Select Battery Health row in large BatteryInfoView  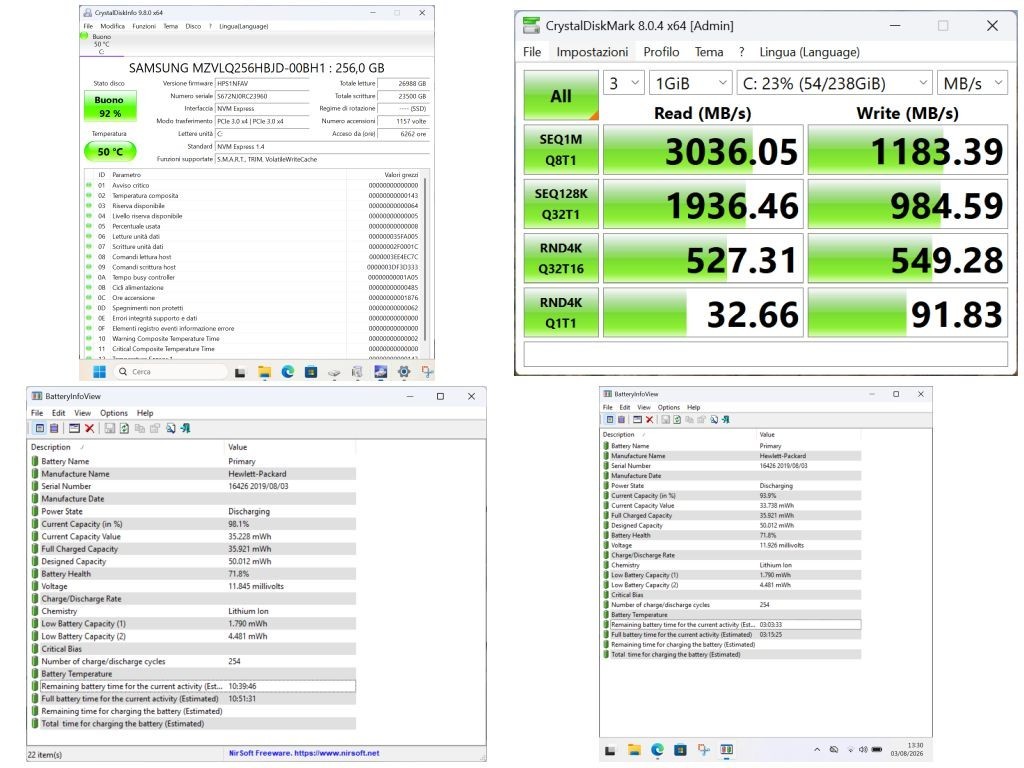coord(193,573)
